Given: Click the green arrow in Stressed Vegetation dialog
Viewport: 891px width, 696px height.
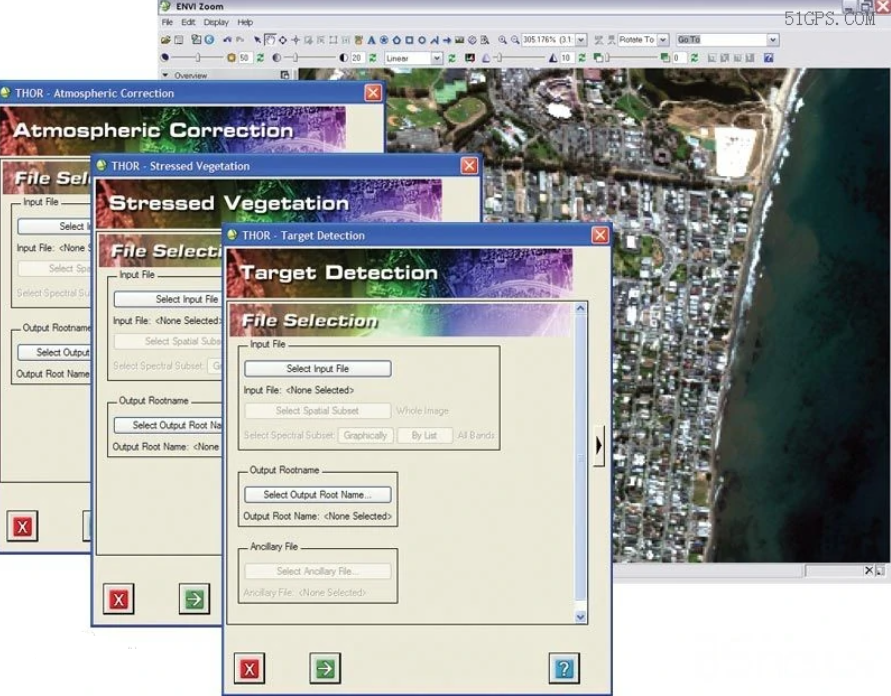Looking at the screenshot, I should 194,598.
